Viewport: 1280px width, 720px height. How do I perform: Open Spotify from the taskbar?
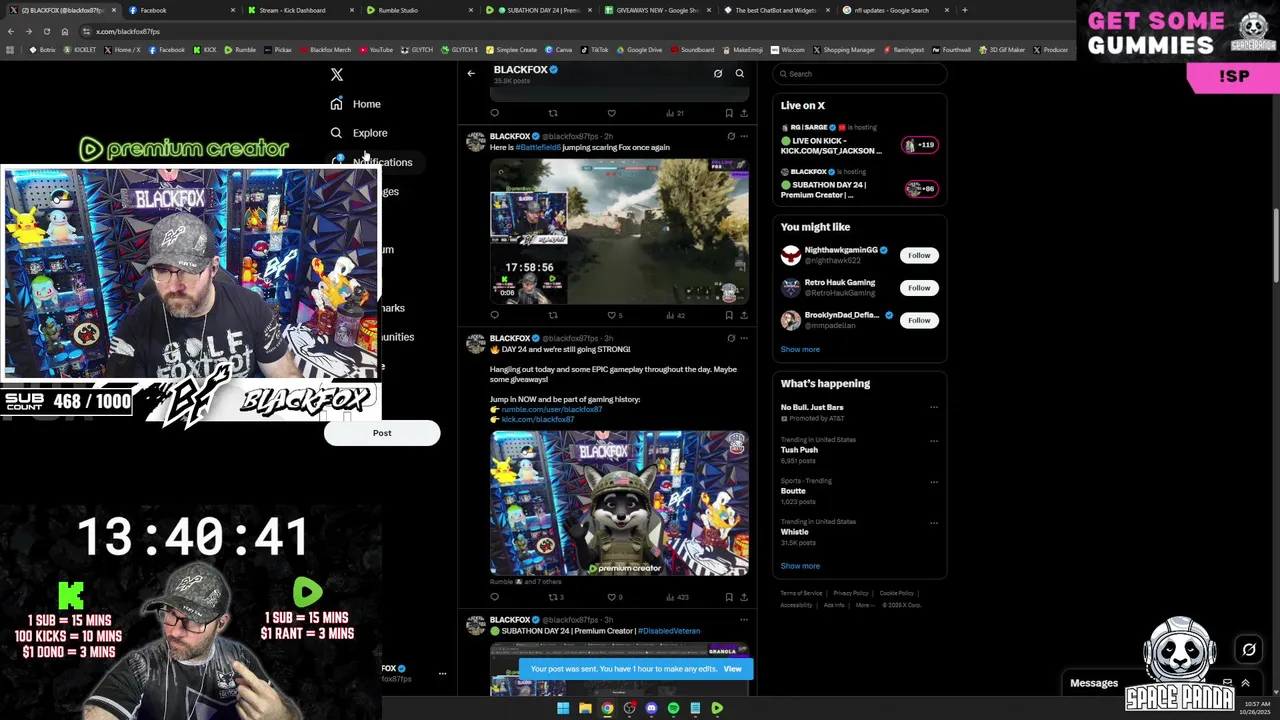tap(673, 708)
